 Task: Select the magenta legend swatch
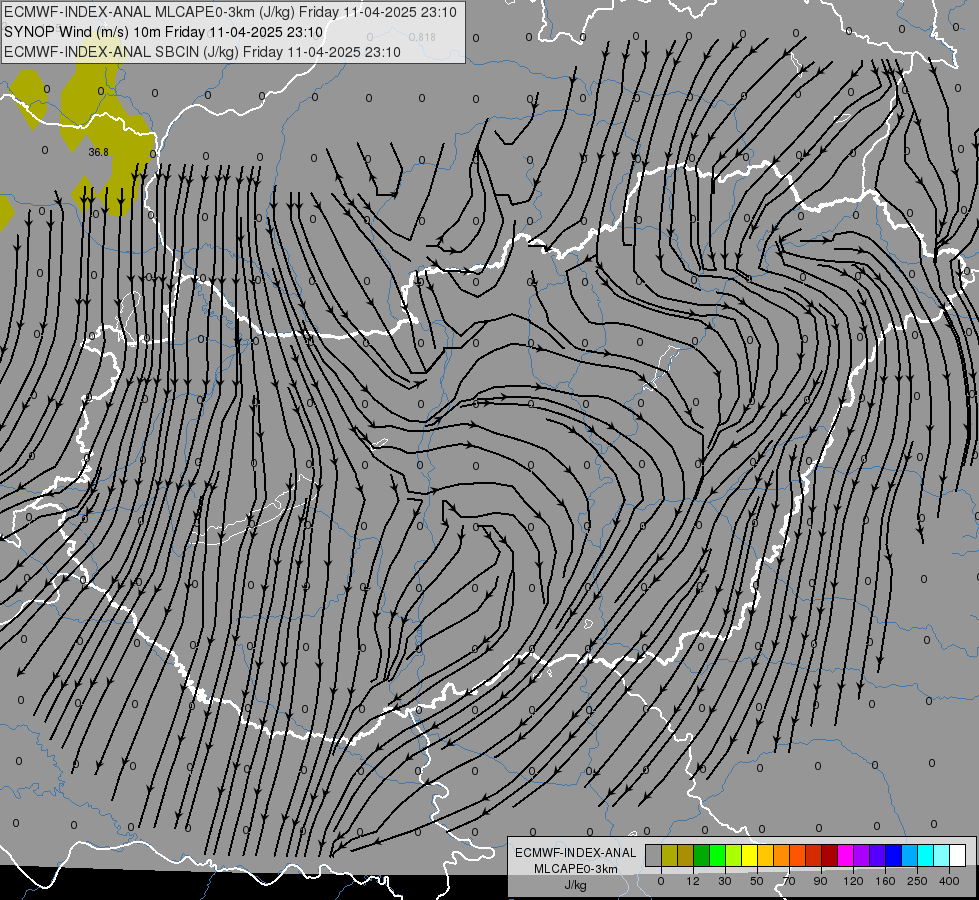click(x=846, y=856)
